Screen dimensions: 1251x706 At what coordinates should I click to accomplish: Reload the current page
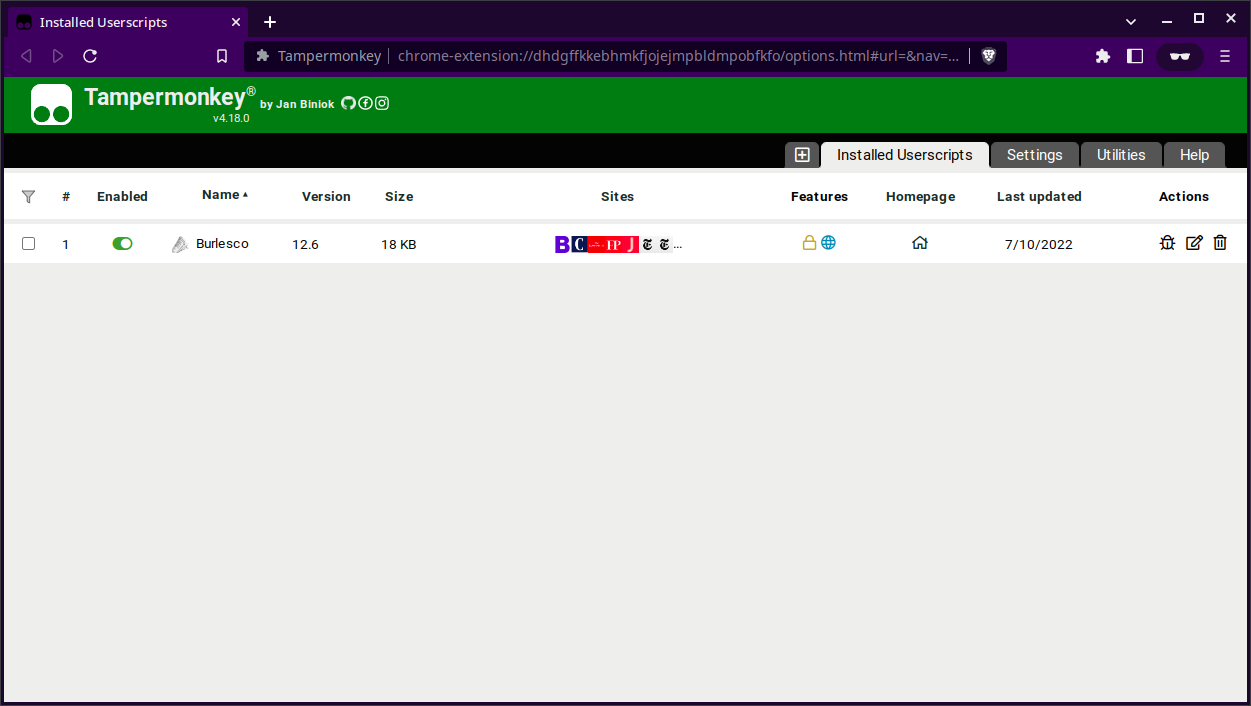[x=90, y=56]
